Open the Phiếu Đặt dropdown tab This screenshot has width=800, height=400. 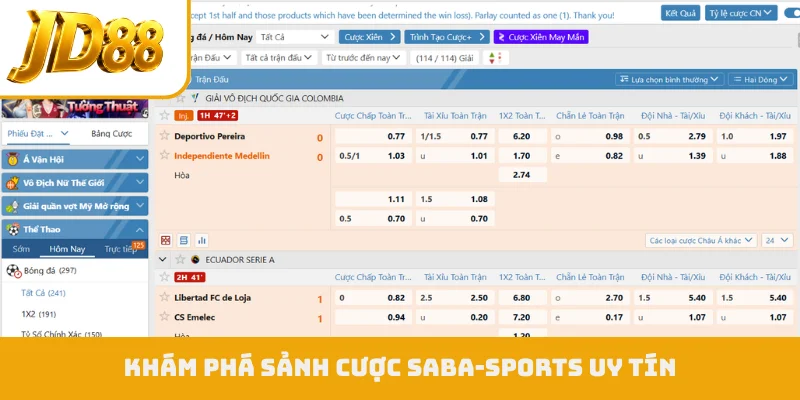coord(38,134)
